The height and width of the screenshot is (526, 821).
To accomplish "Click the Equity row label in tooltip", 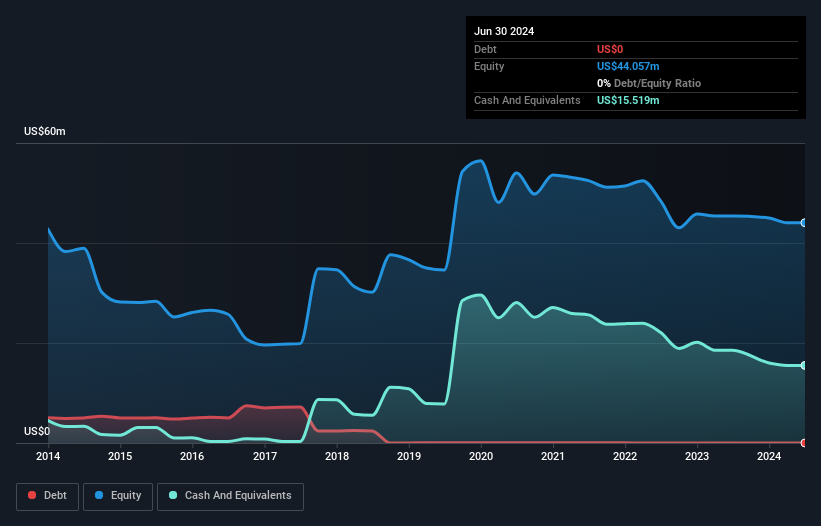I will pos(489,66).
